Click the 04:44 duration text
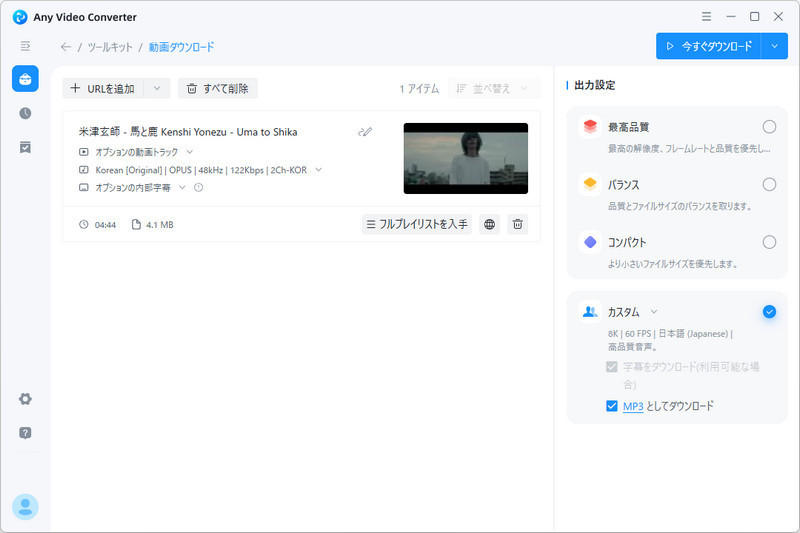Screen dimensions: 800x533 click(105, 225)
